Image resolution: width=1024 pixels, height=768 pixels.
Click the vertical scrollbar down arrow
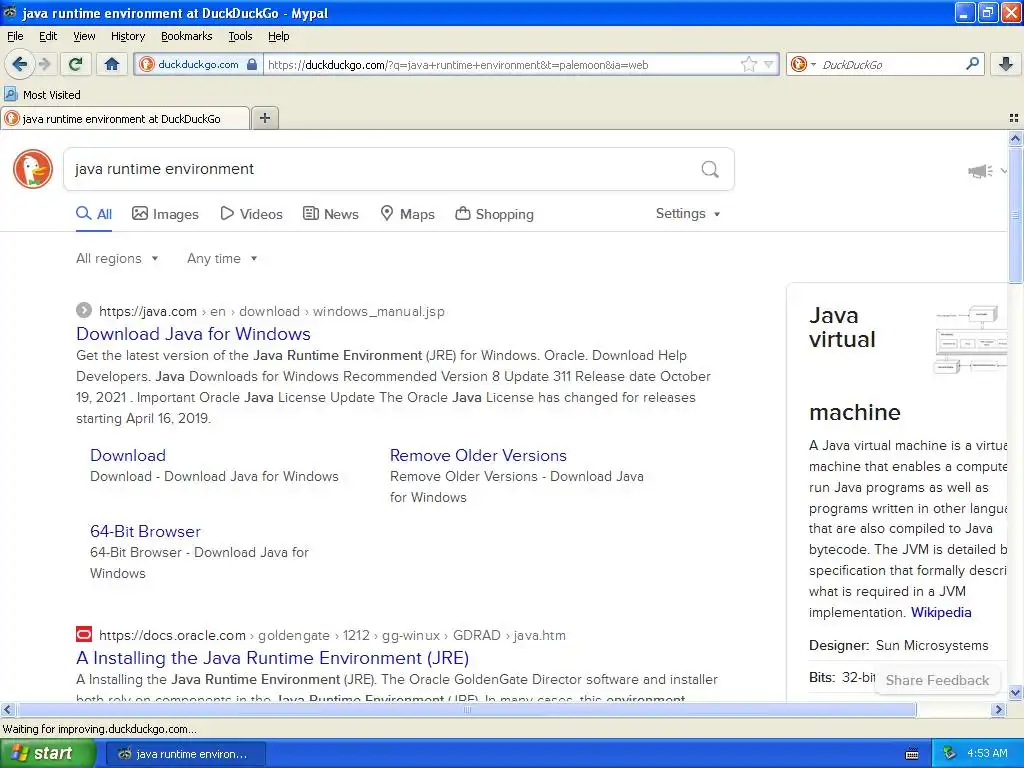pos(1016,692)
